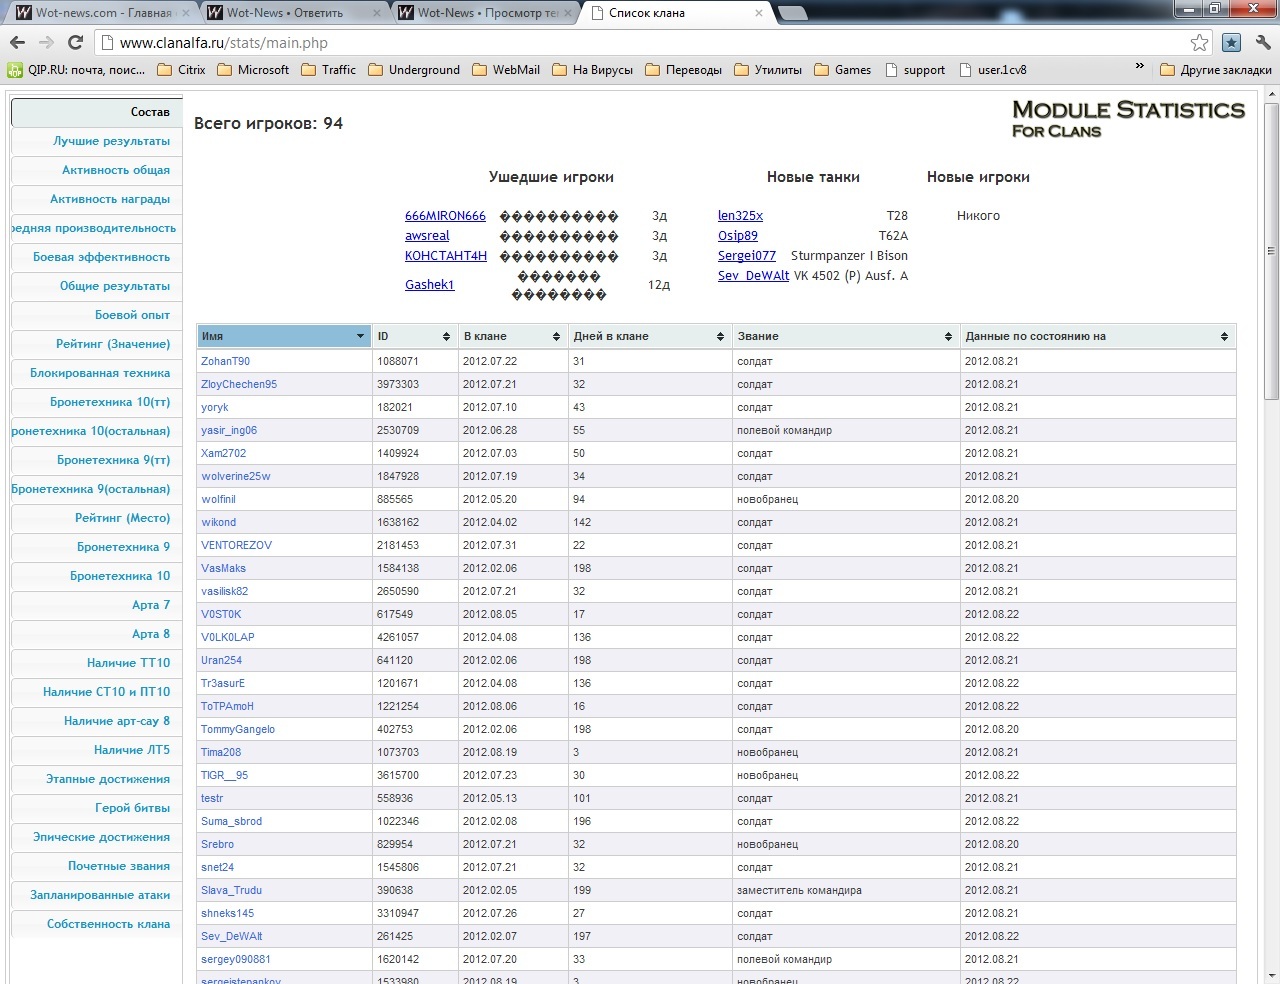Sort table by Звание column

[846, 336]
